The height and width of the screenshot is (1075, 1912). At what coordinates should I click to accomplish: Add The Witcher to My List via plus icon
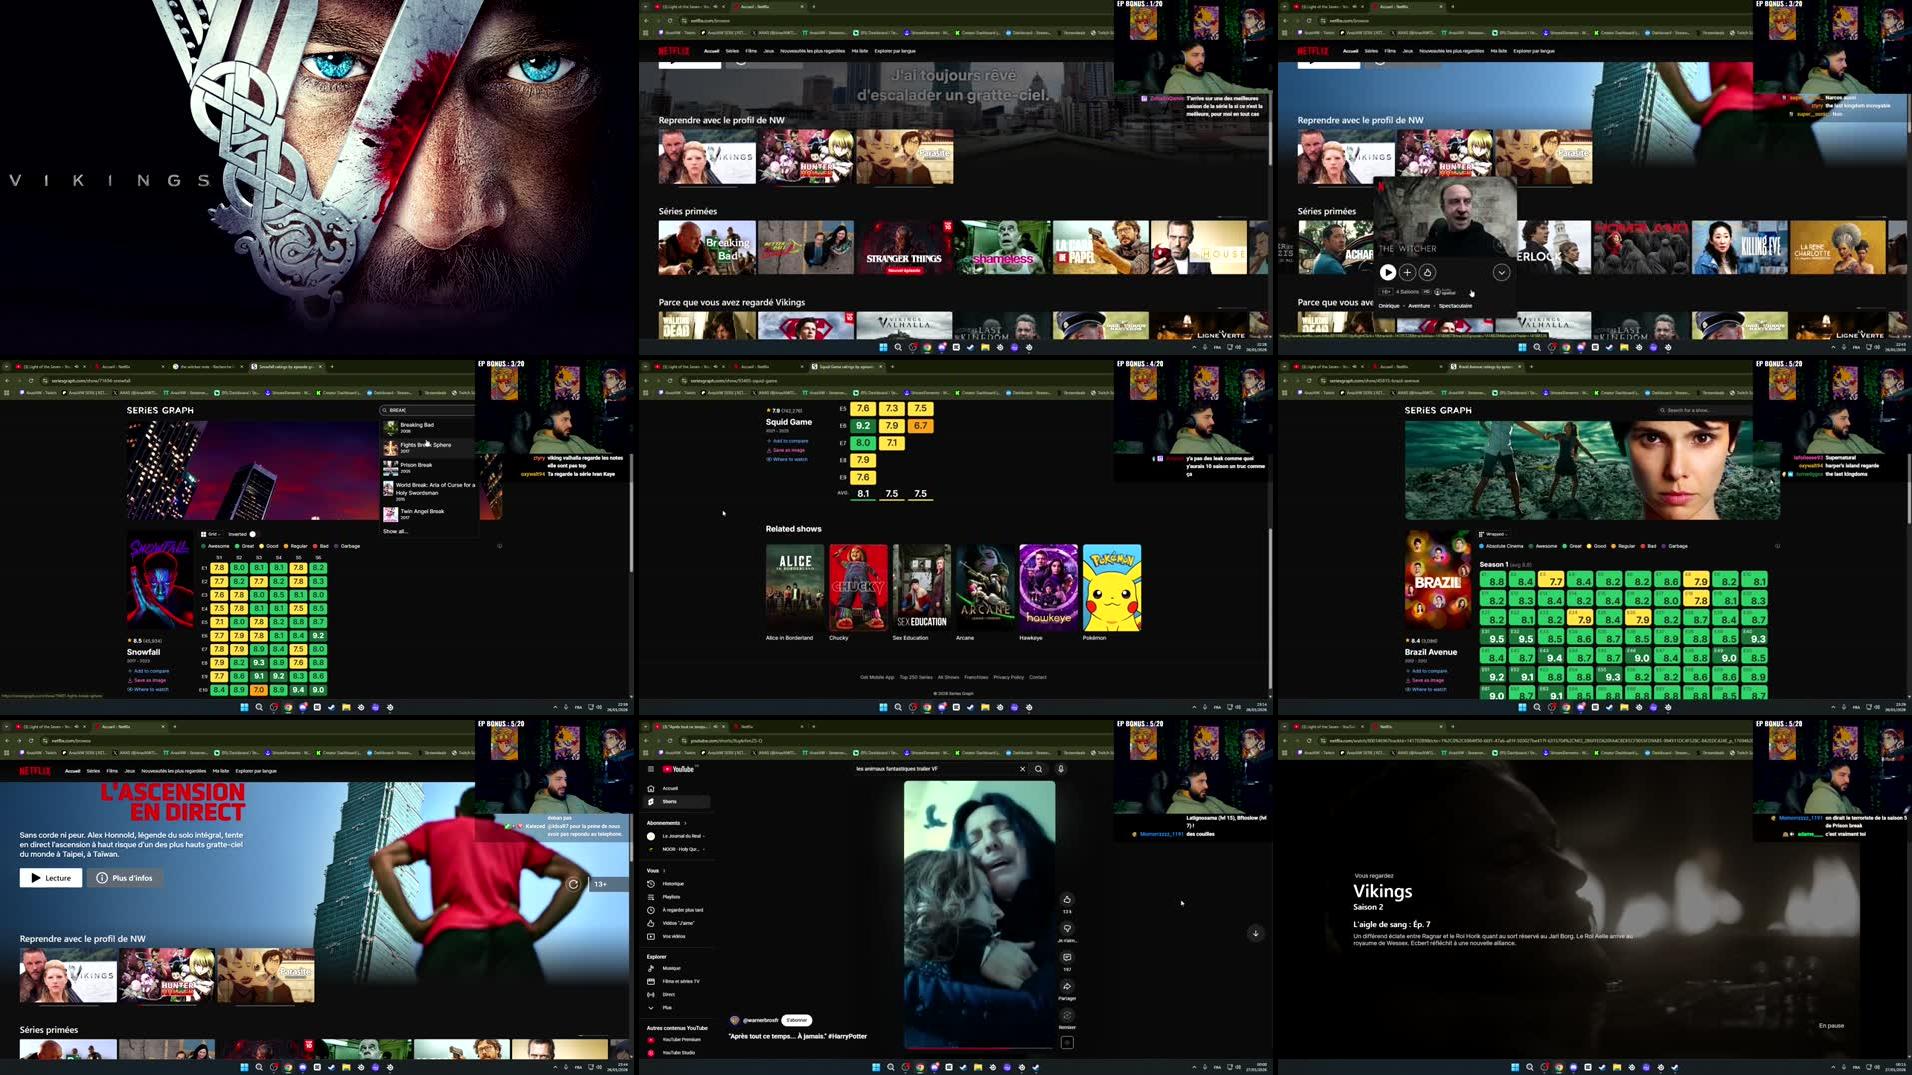click(1407, 273)
